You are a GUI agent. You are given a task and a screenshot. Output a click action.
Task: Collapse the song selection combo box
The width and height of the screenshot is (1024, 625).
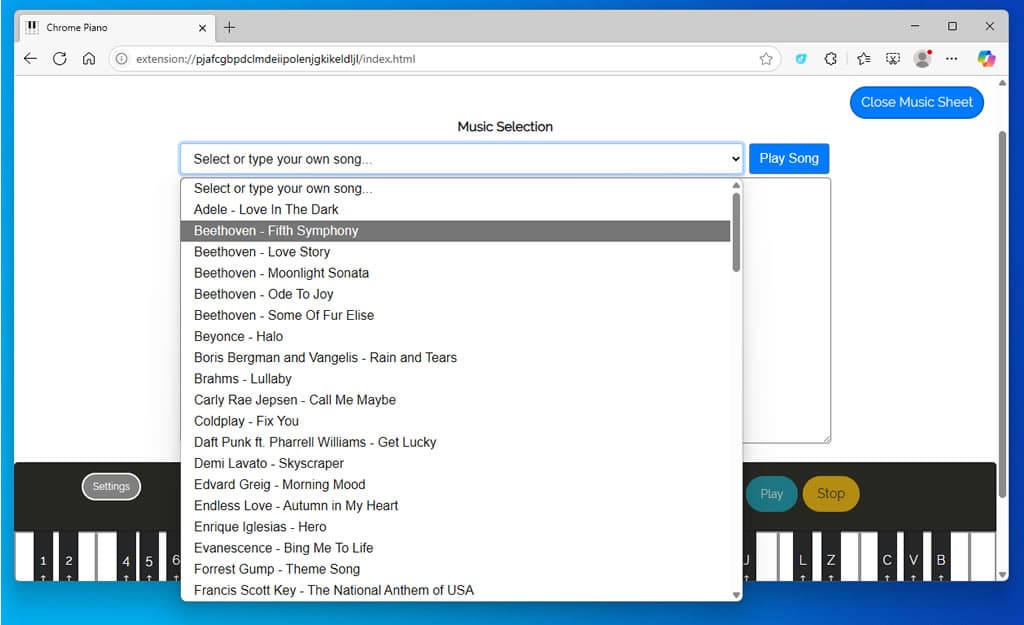(461, 159)
